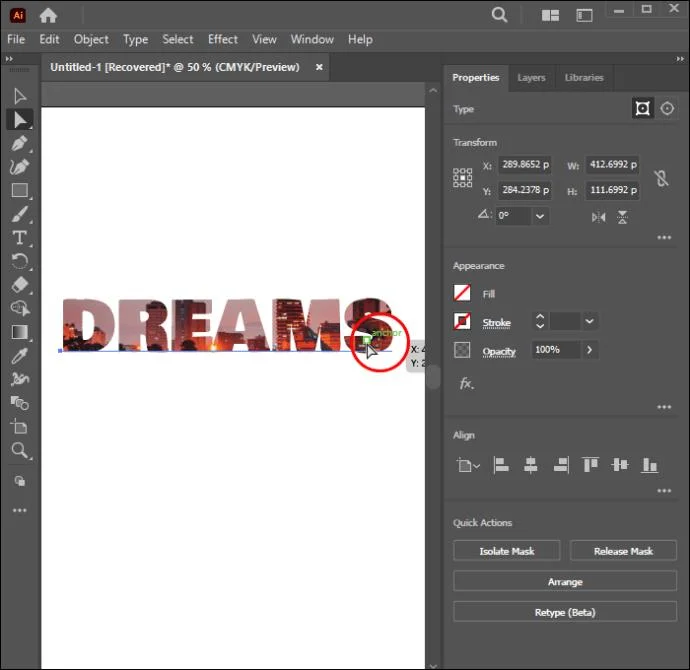Screen dimensions: 690x670
Task: Click the Fill color swatch
Action: point(462,293)
